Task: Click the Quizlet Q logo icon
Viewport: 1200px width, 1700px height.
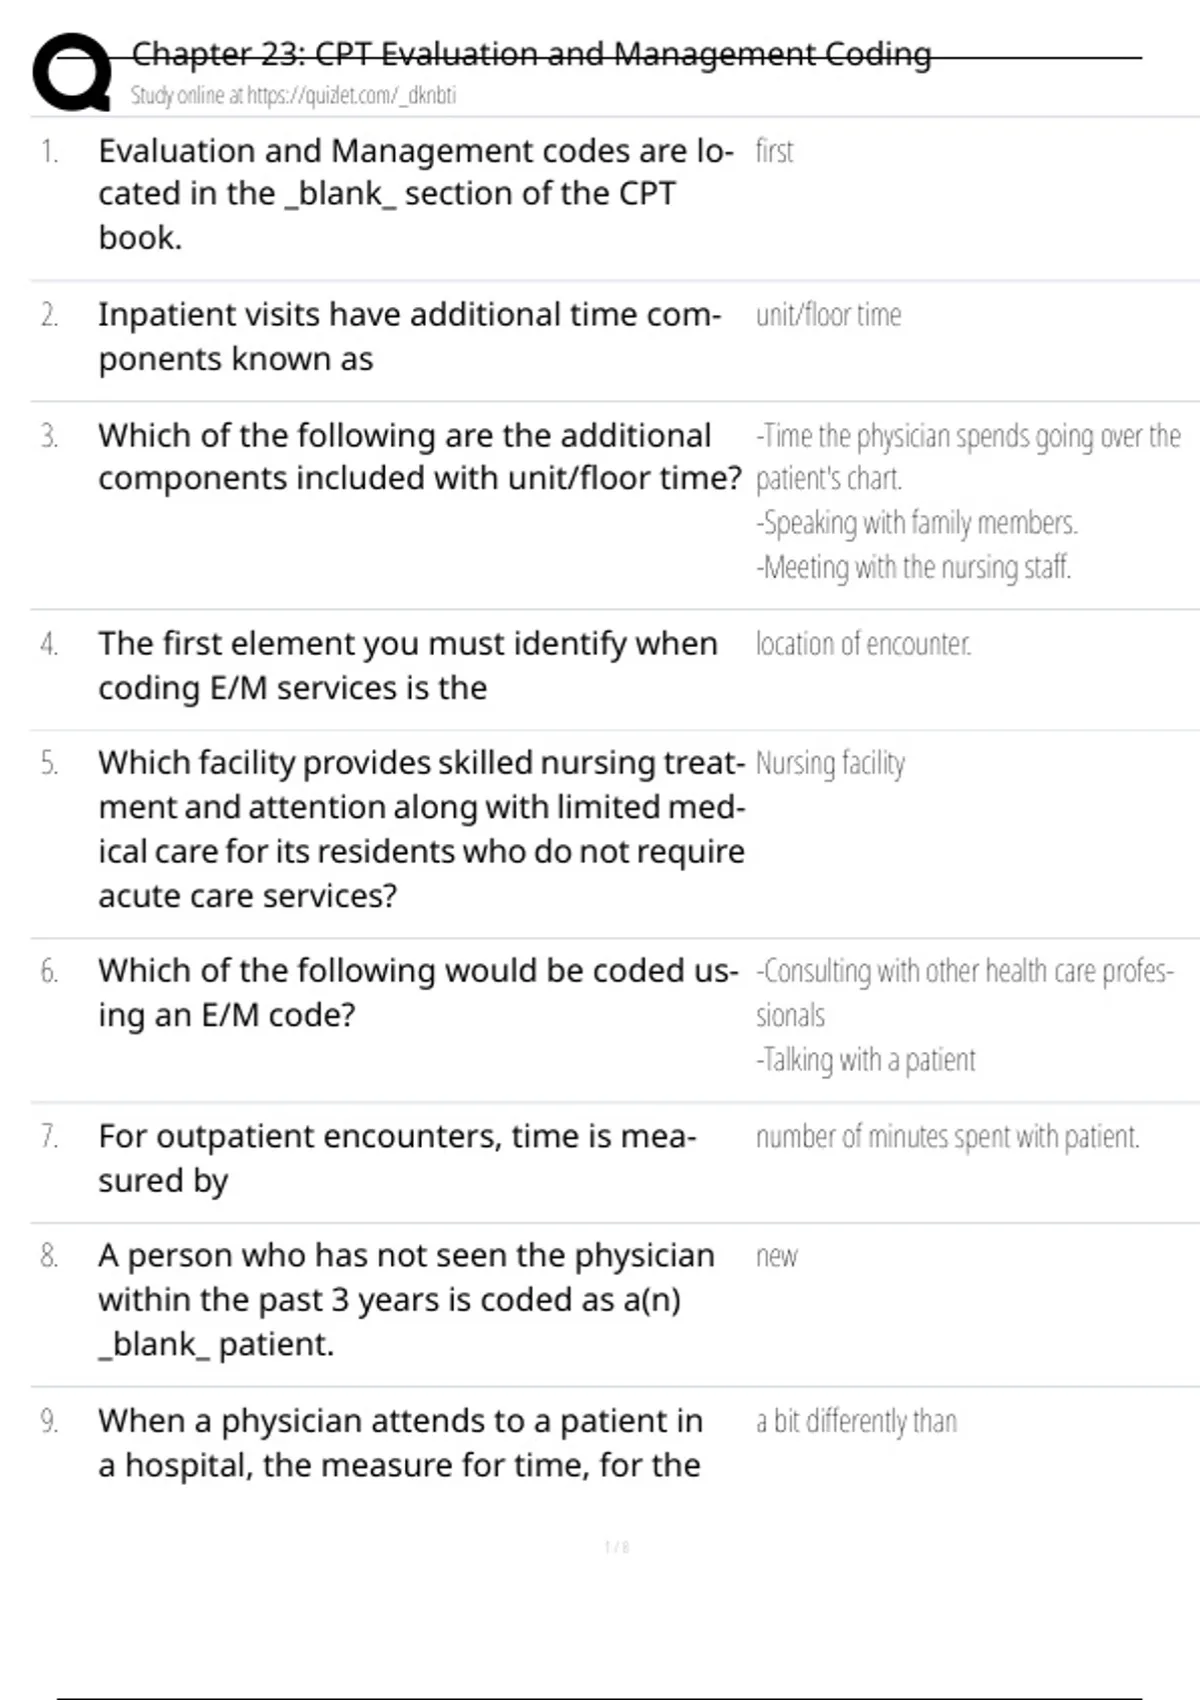Action: point(72,72)
